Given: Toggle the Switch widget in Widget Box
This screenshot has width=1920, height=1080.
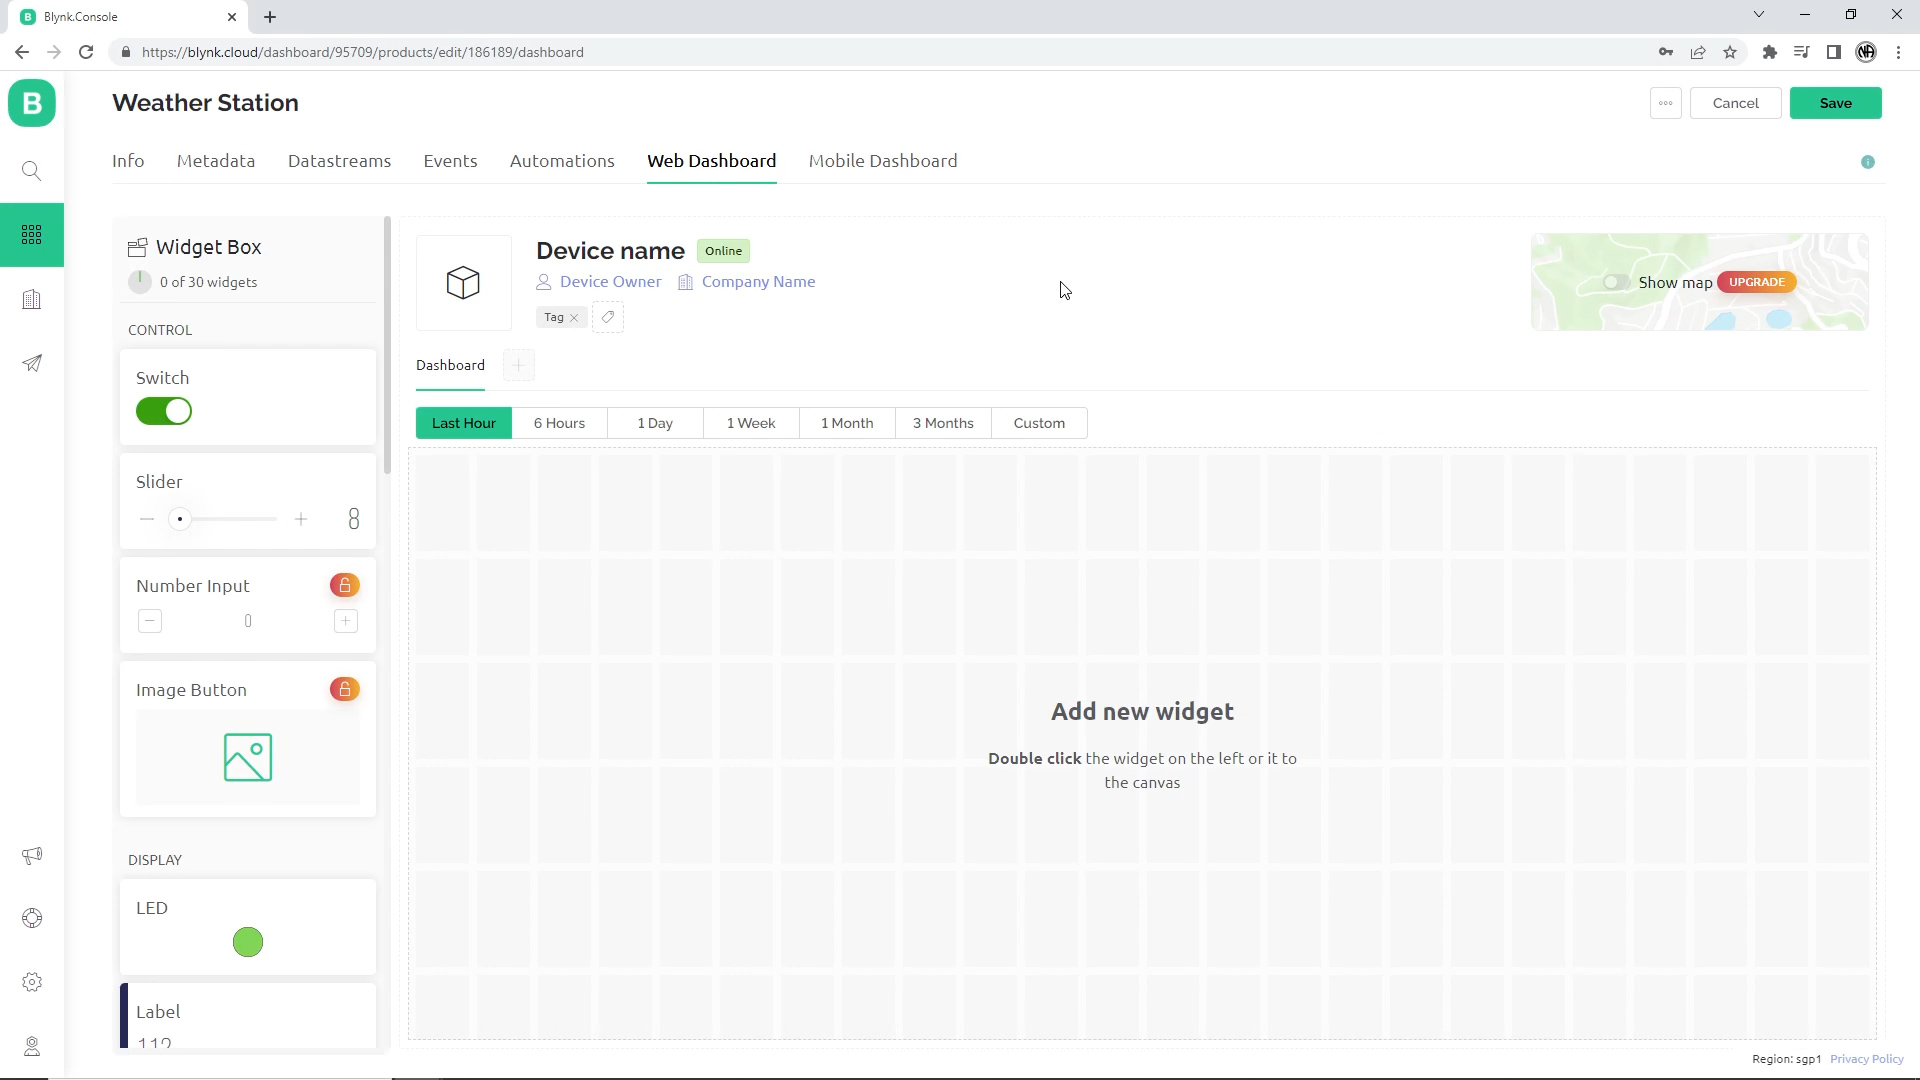Looking at the screenshot, I should tap(164, 411).
